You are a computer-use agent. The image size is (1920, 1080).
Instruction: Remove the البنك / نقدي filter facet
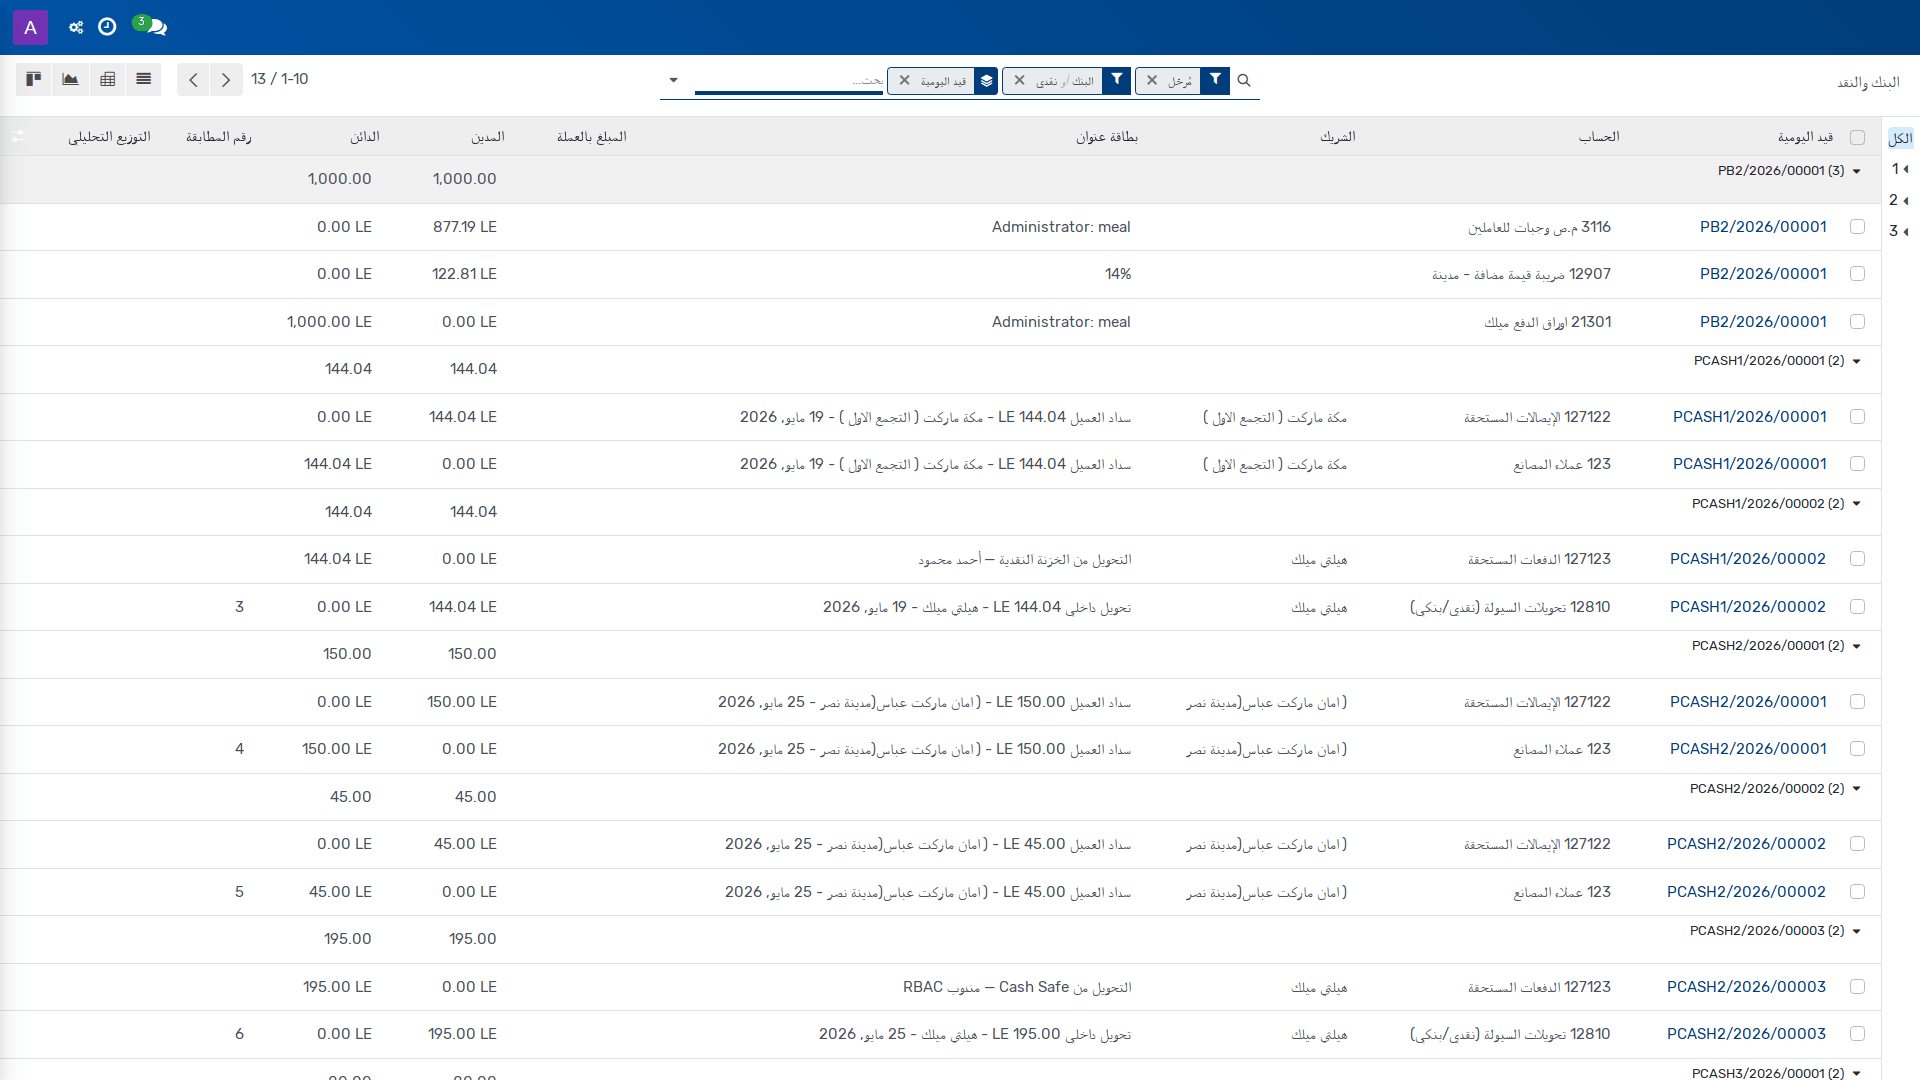pos(1019,80)
